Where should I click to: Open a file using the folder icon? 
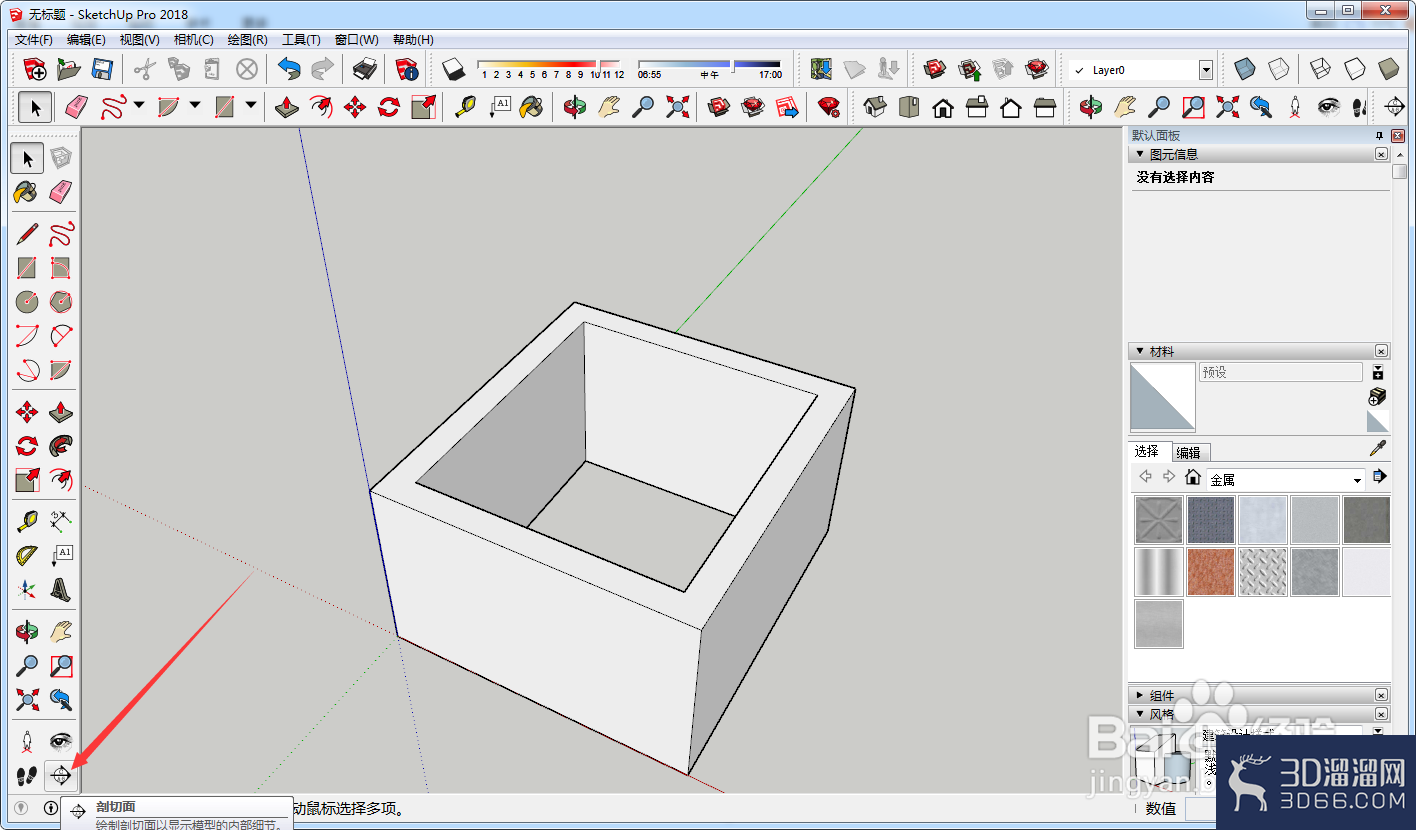pyautogui.click(x=69, y=69)
